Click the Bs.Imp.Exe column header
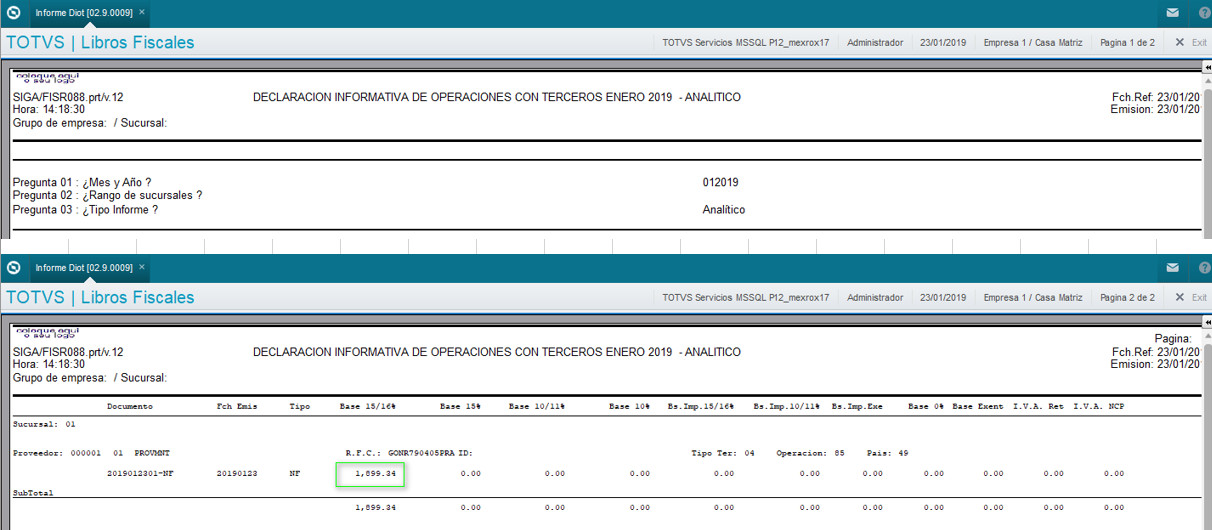 pos(856,407)
